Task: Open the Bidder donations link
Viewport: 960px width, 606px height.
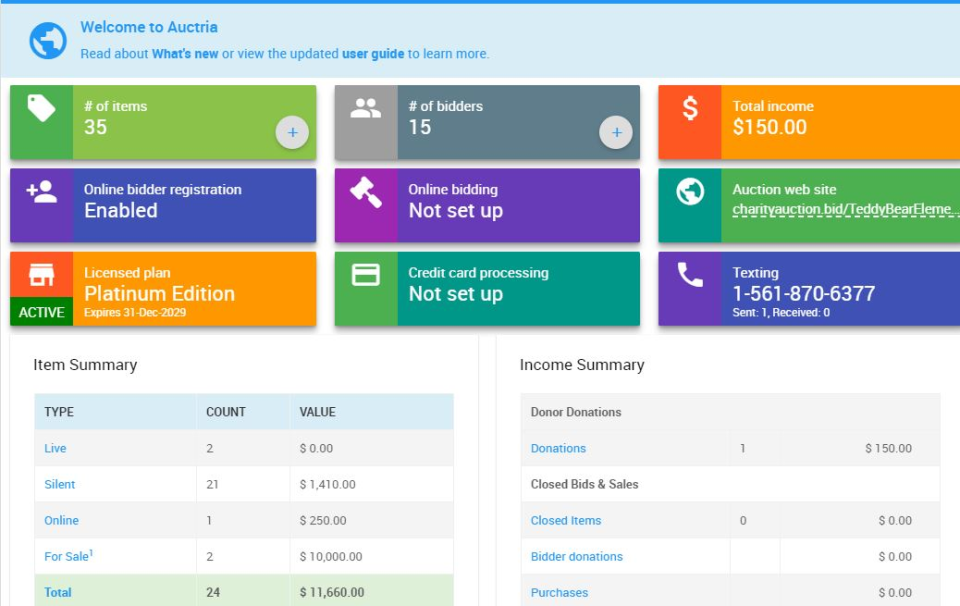Action: pyautogui.click(x=578, y=556)
